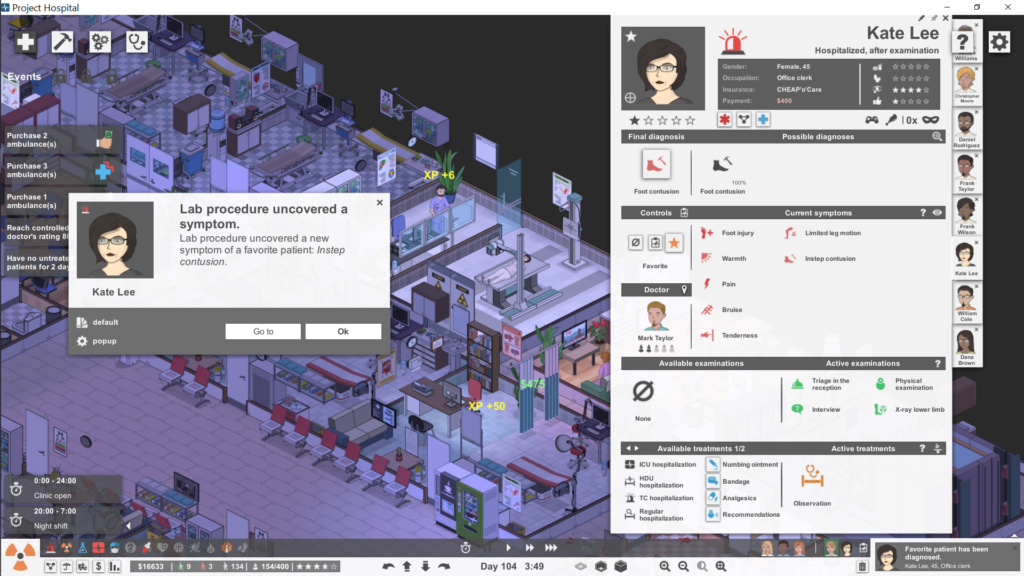Viewport: 1024px width, 576px height.
Task: Click the Go to button
Action: [263, 331]
